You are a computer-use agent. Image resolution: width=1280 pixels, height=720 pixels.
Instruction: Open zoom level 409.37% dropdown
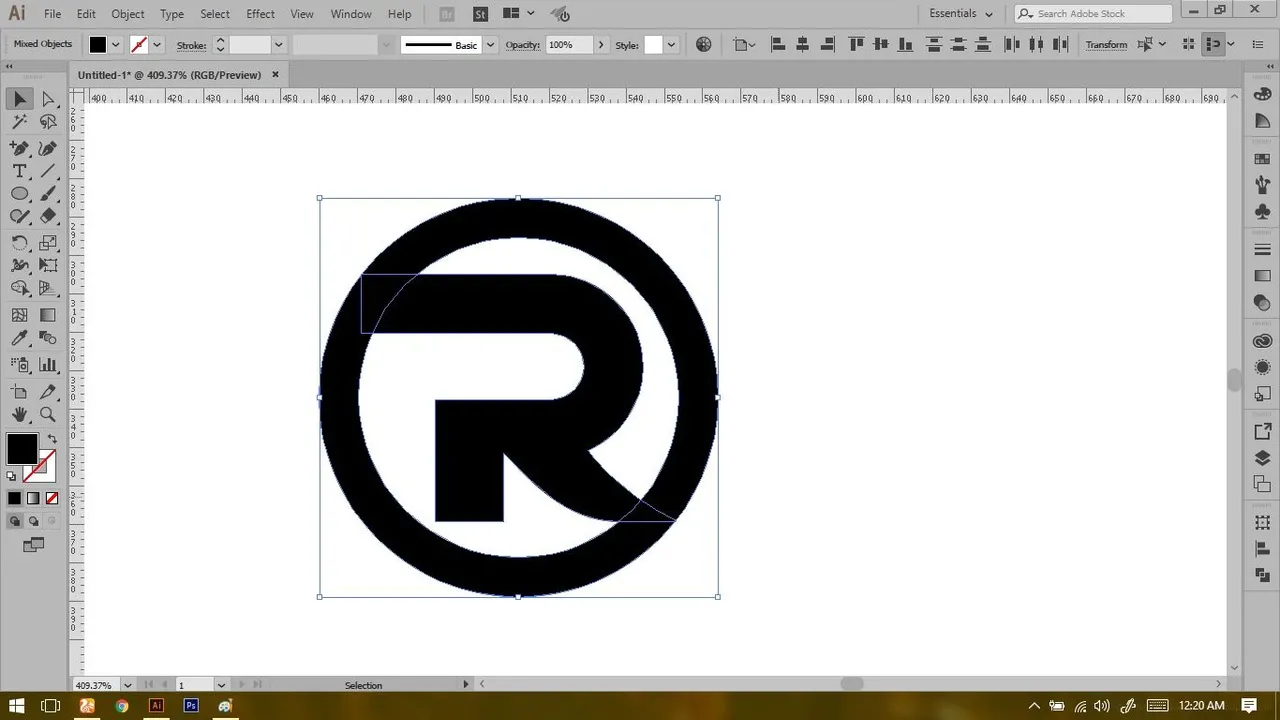[x=127, y=685]
